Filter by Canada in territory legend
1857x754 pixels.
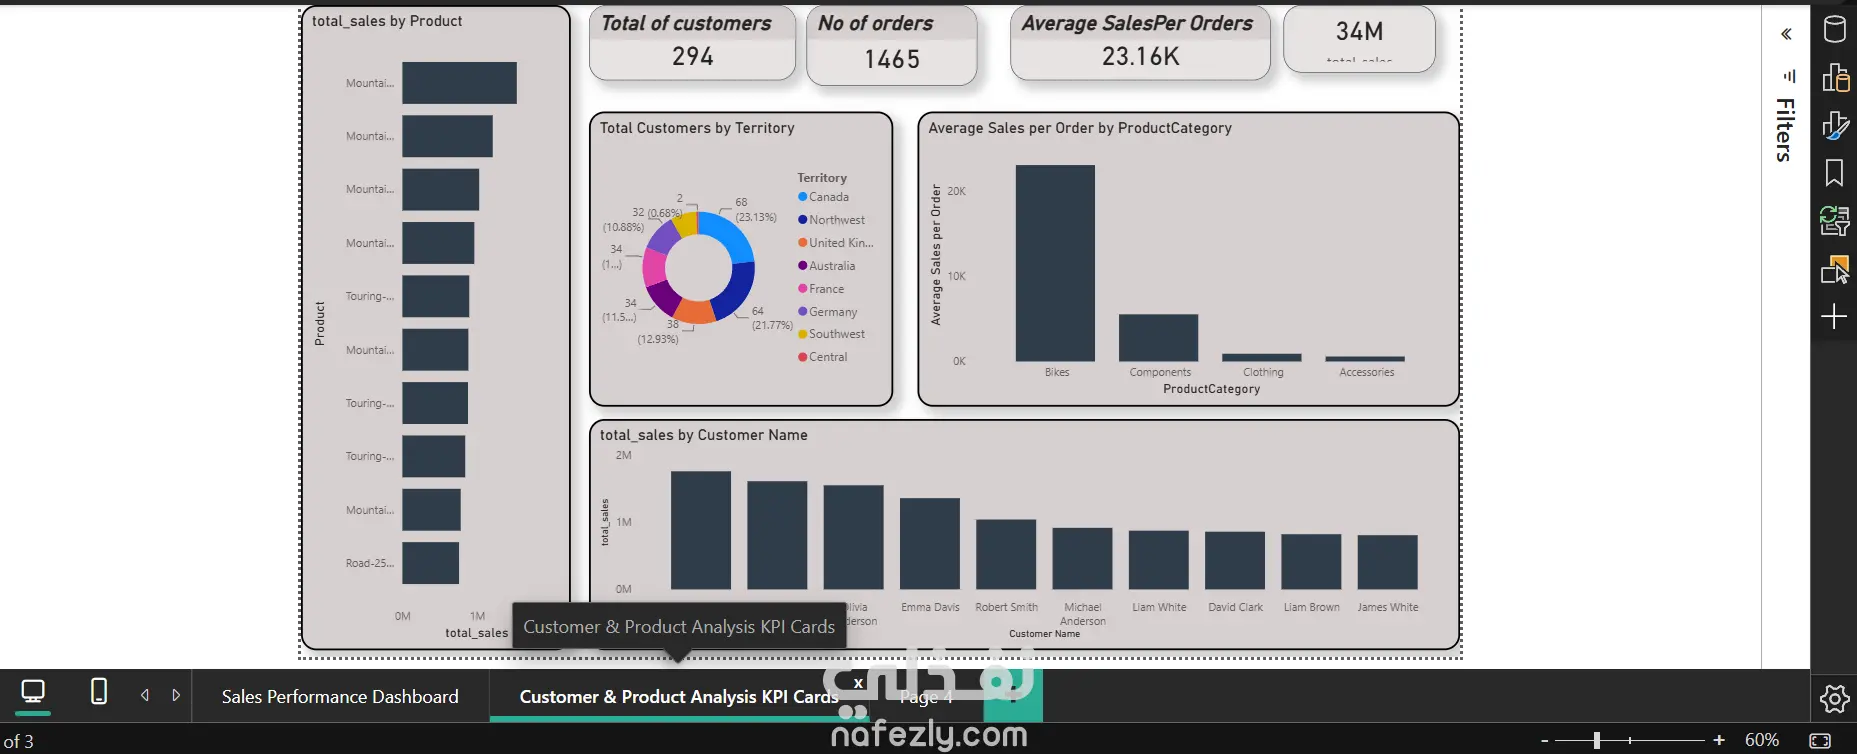[824, 197]
